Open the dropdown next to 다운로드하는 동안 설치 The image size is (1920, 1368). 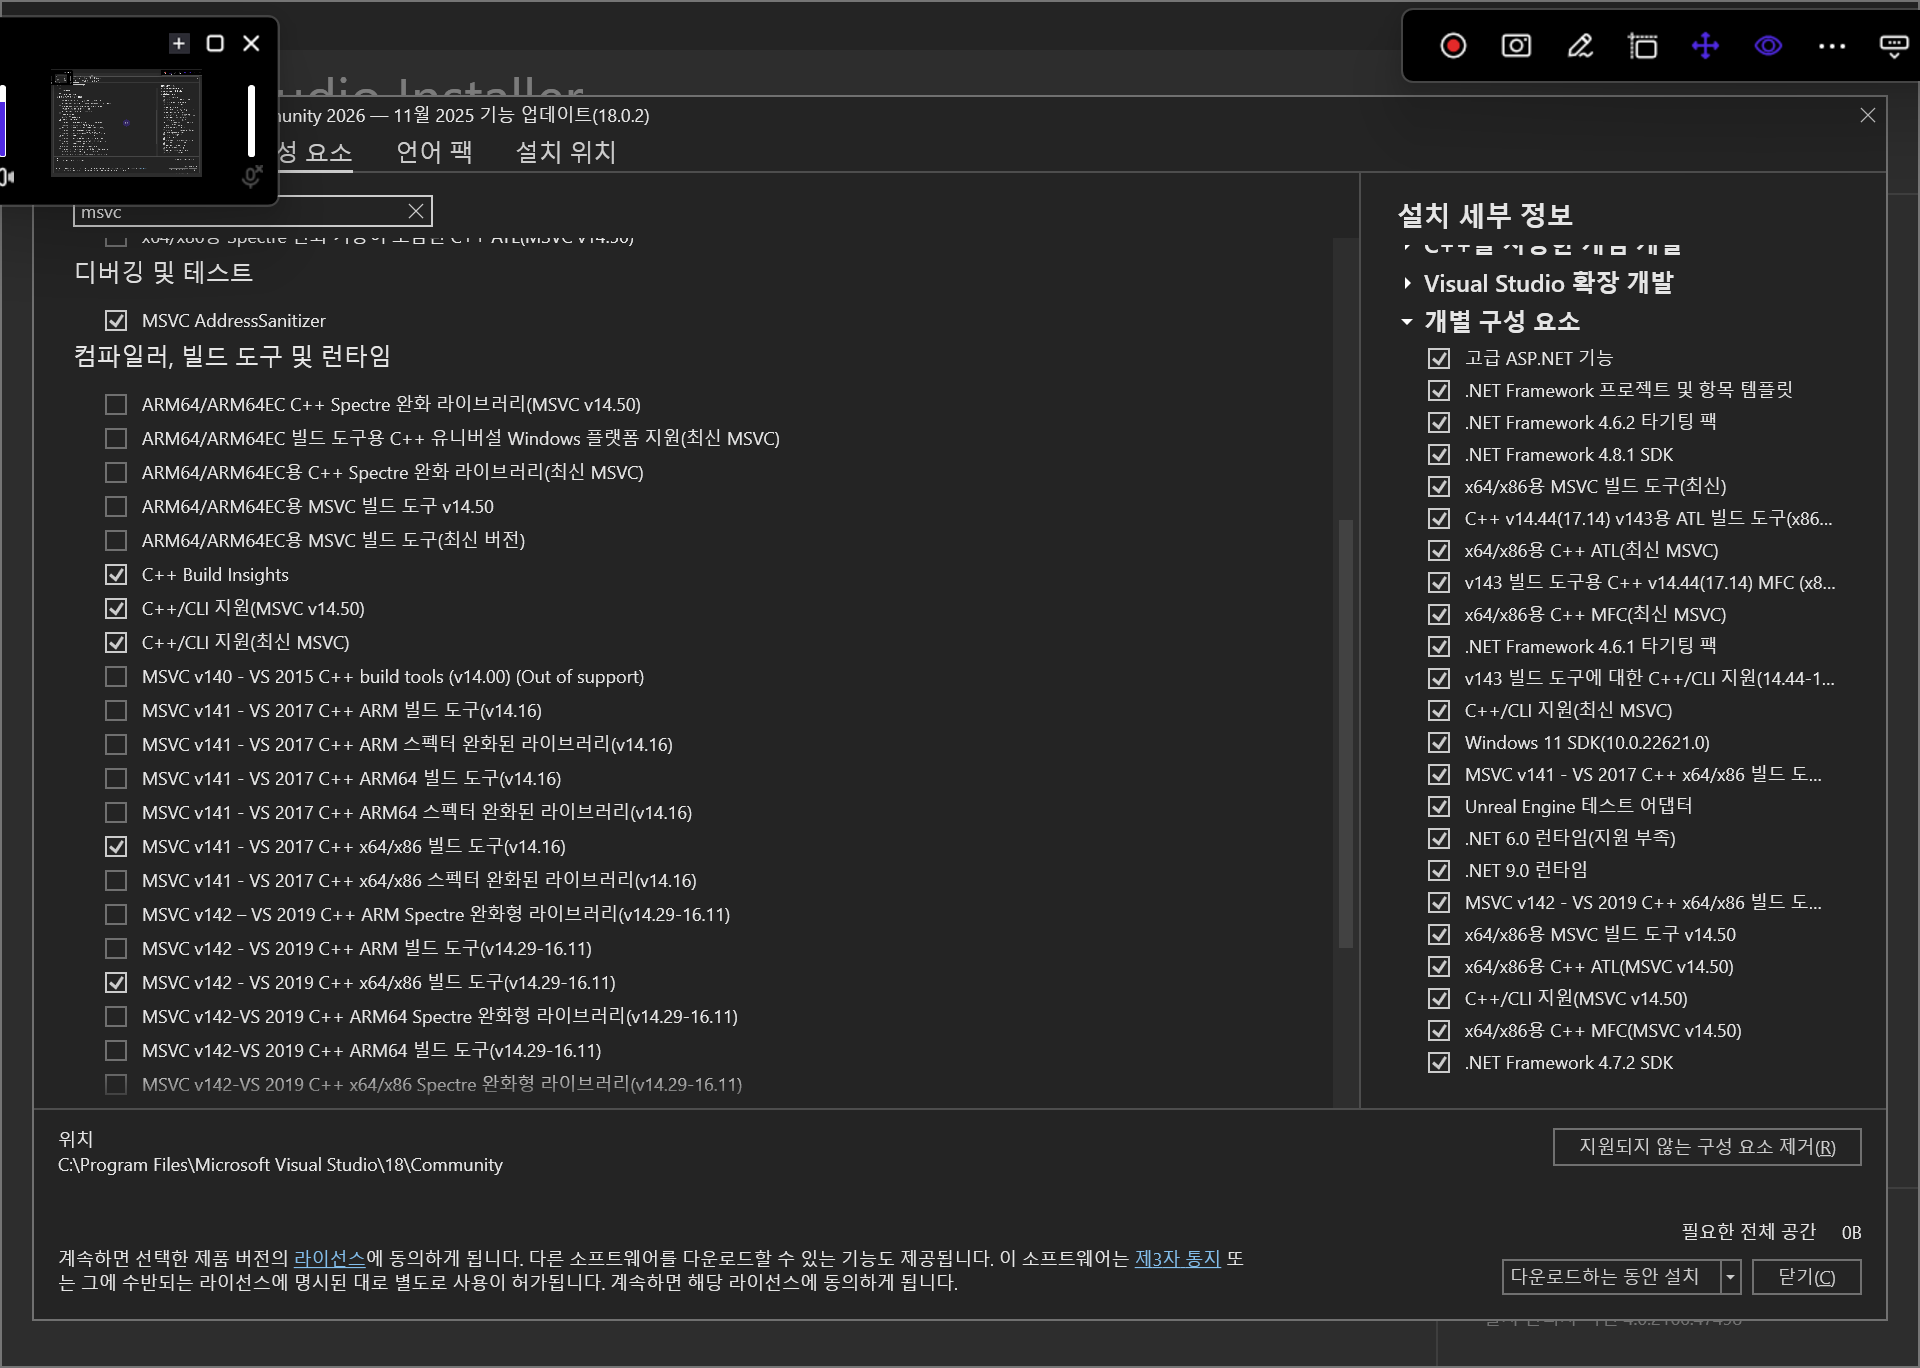pos(1729,1277)
